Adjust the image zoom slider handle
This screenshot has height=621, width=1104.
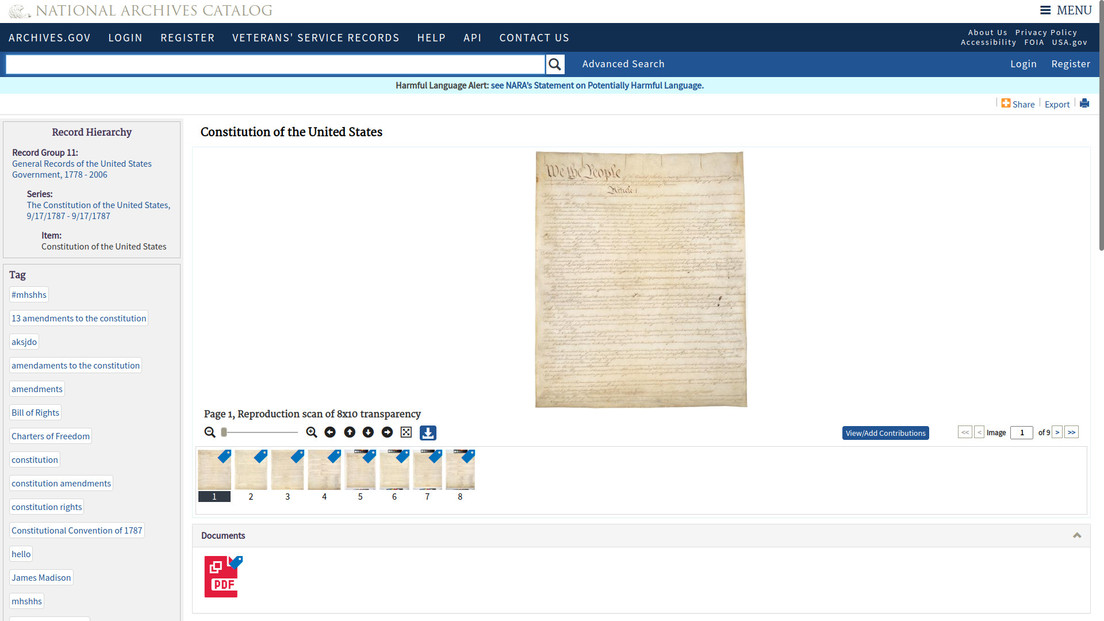(x=224, y=432)
